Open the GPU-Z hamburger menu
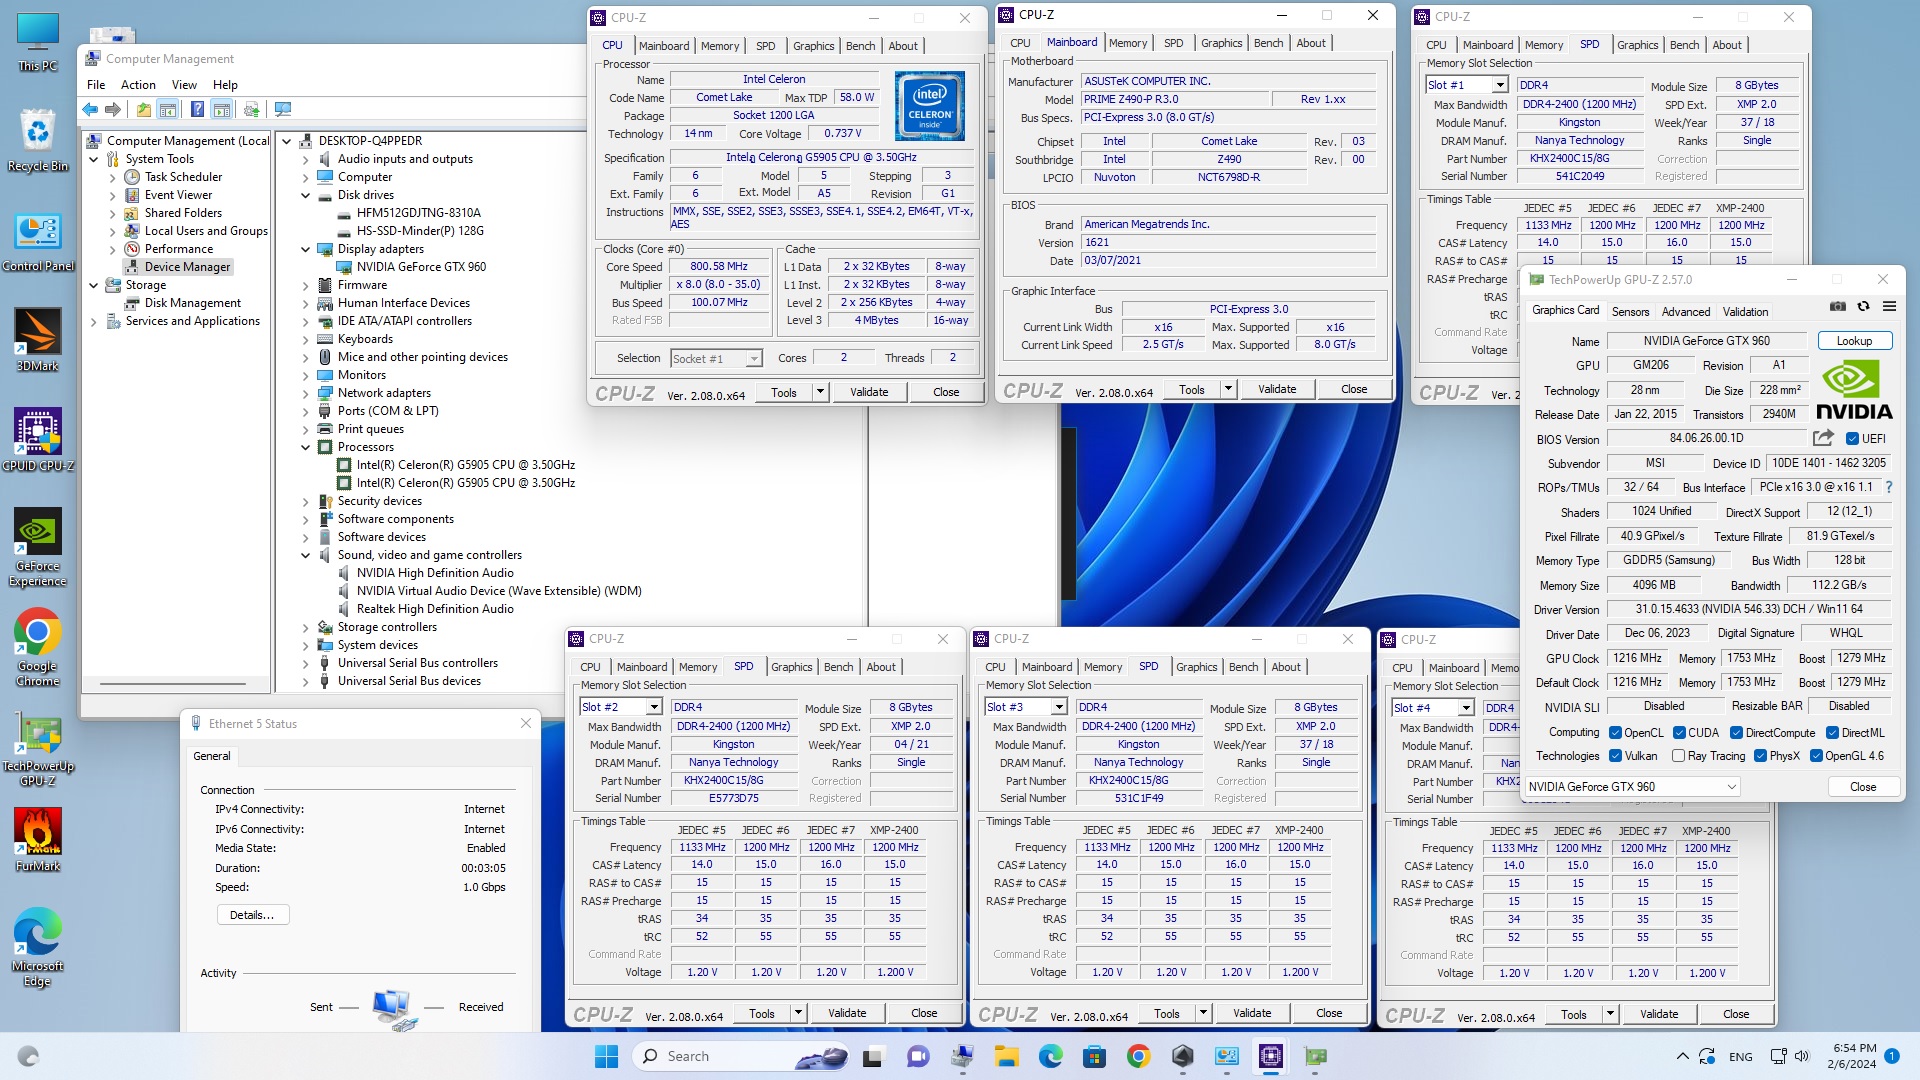Screen dimensions: 1920x1080 [1889, 306]
